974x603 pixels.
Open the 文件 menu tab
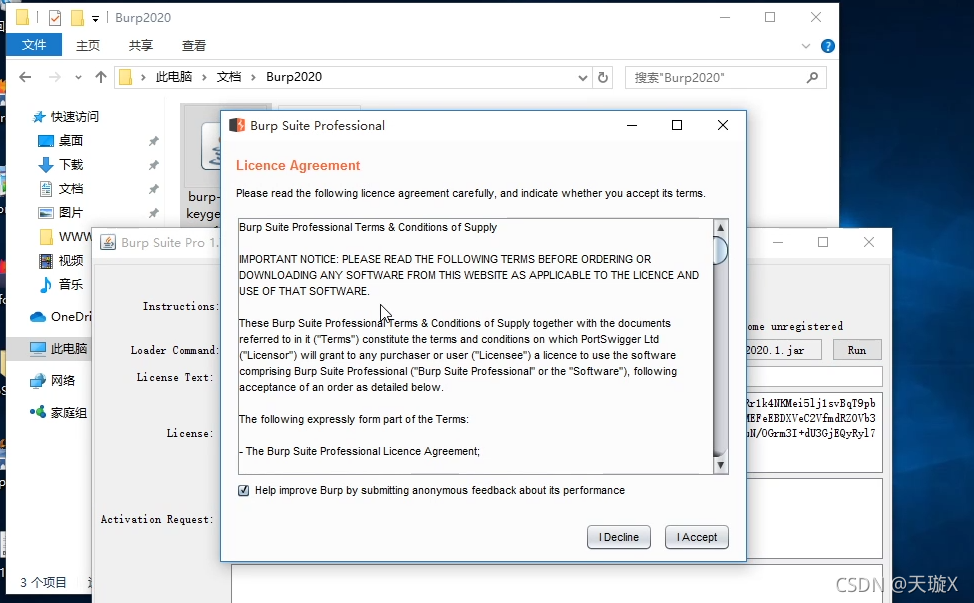click(x=34, y=45)
